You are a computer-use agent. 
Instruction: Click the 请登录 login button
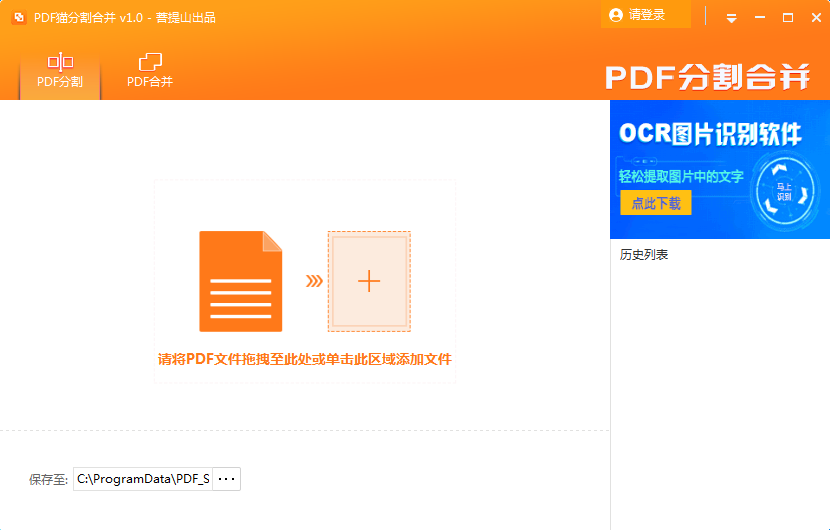pyautogui.click(x=646, y=15)
